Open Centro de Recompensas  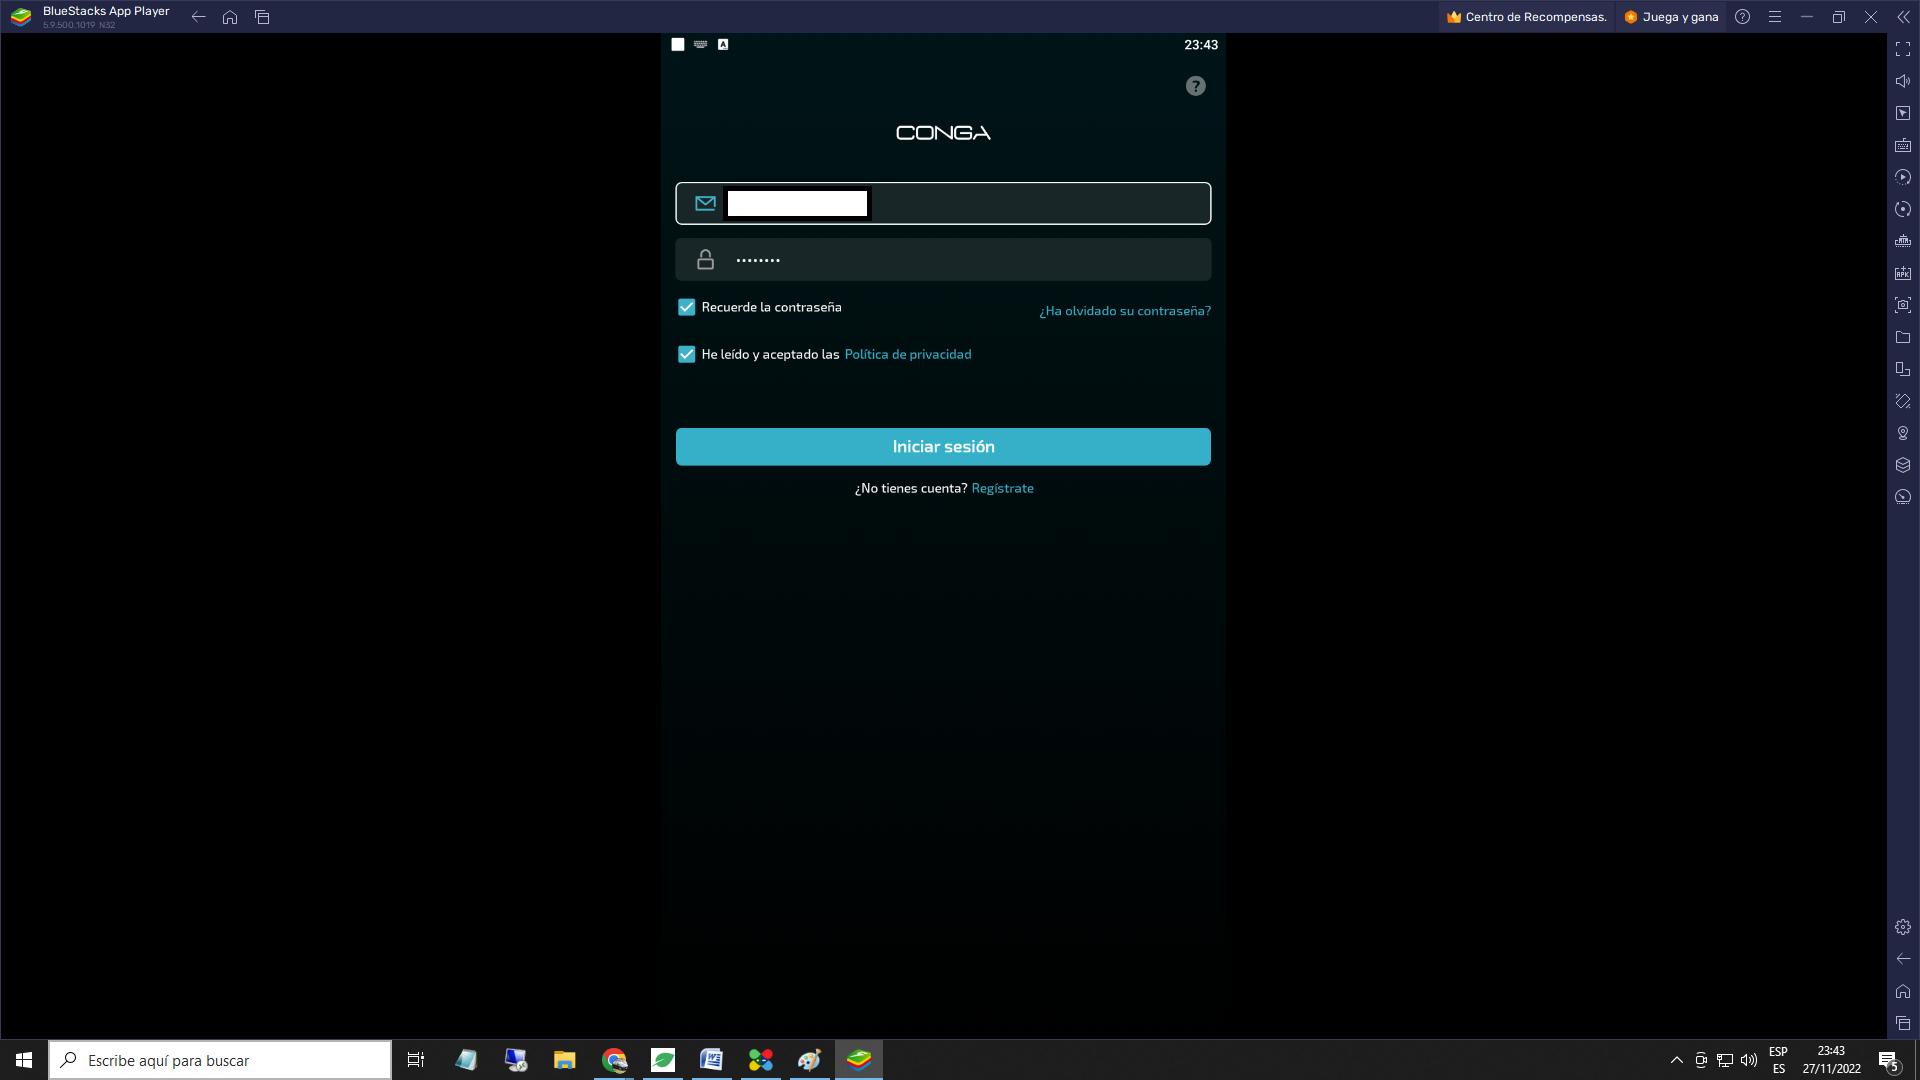(1526, 17)
